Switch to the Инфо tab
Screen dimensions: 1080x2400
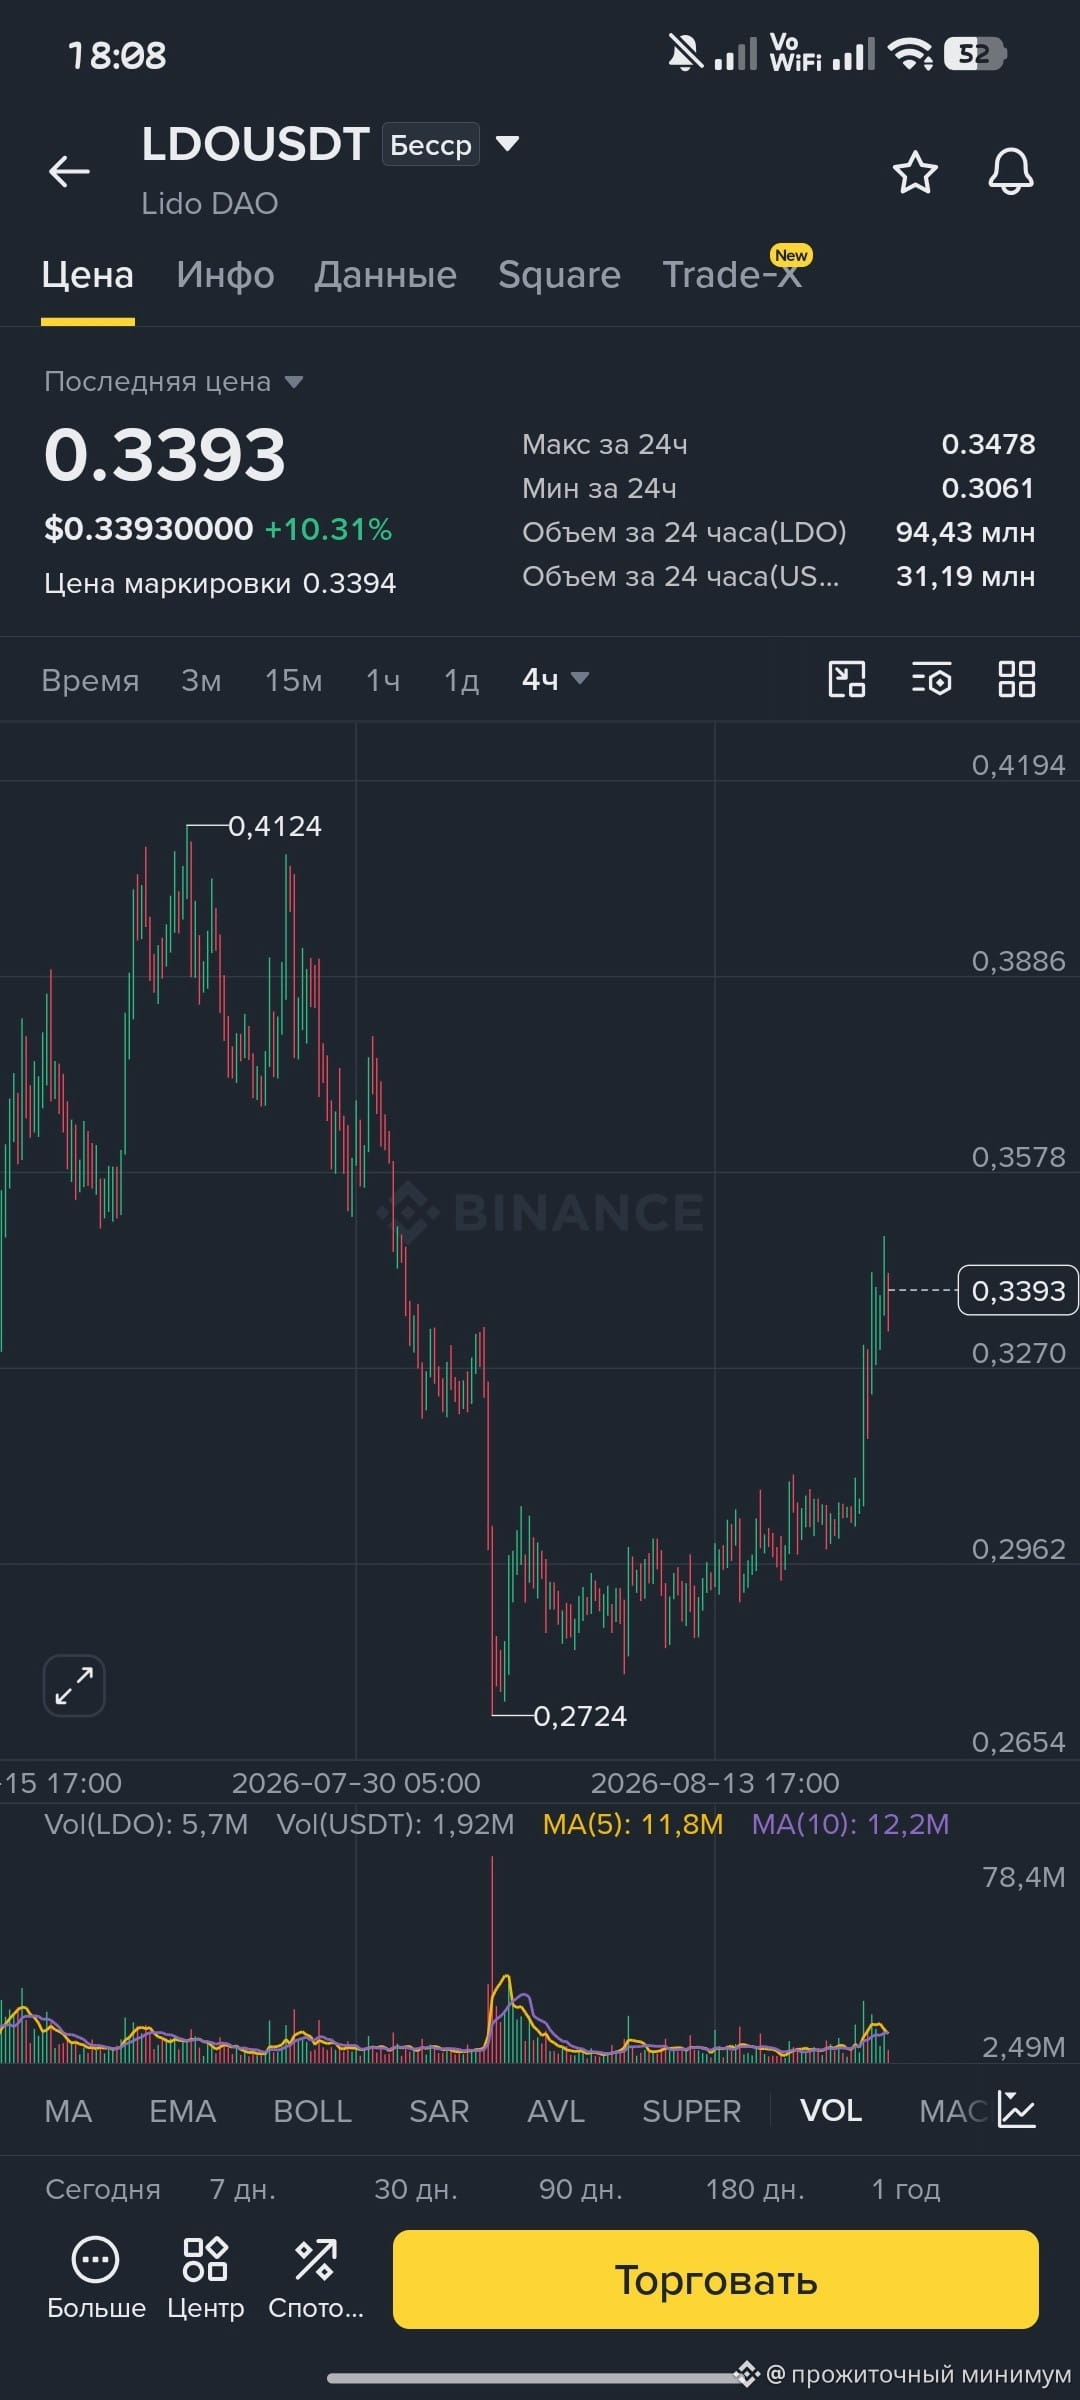[225, 275]
